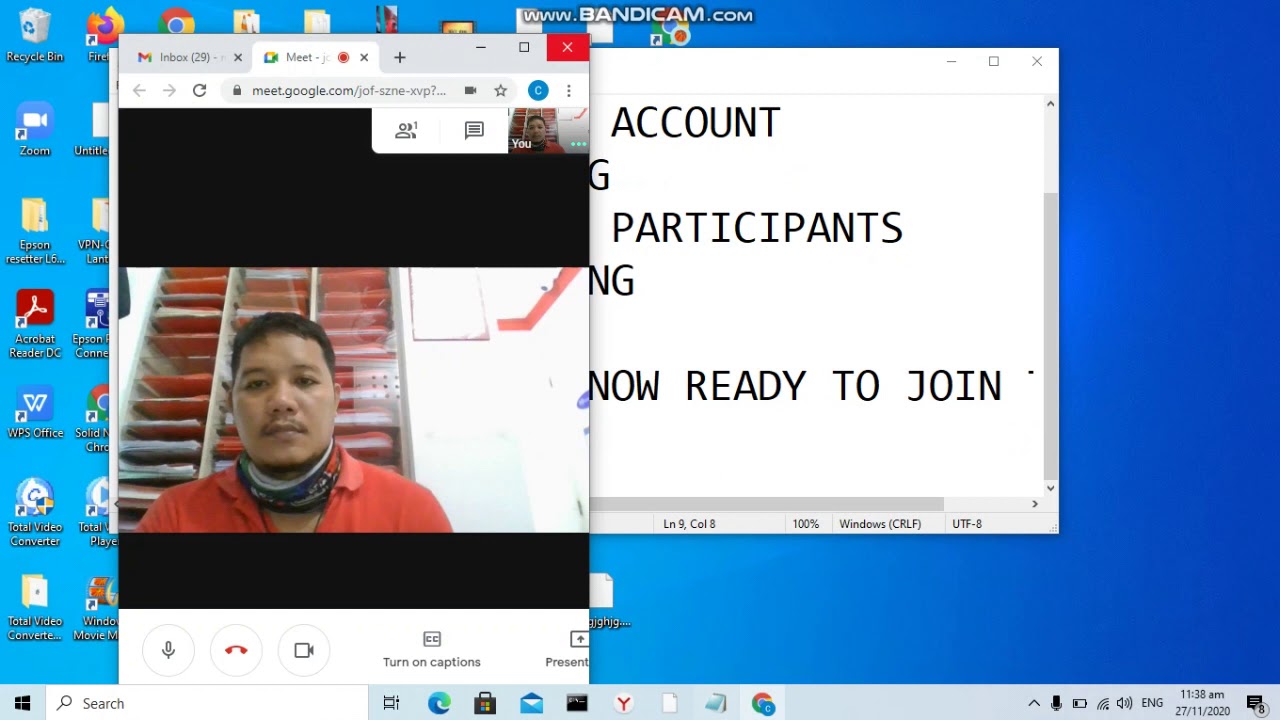1280x720 pixels.
Task: Click the 'You' self-view thumbnail
Action: tap(548, 130)
